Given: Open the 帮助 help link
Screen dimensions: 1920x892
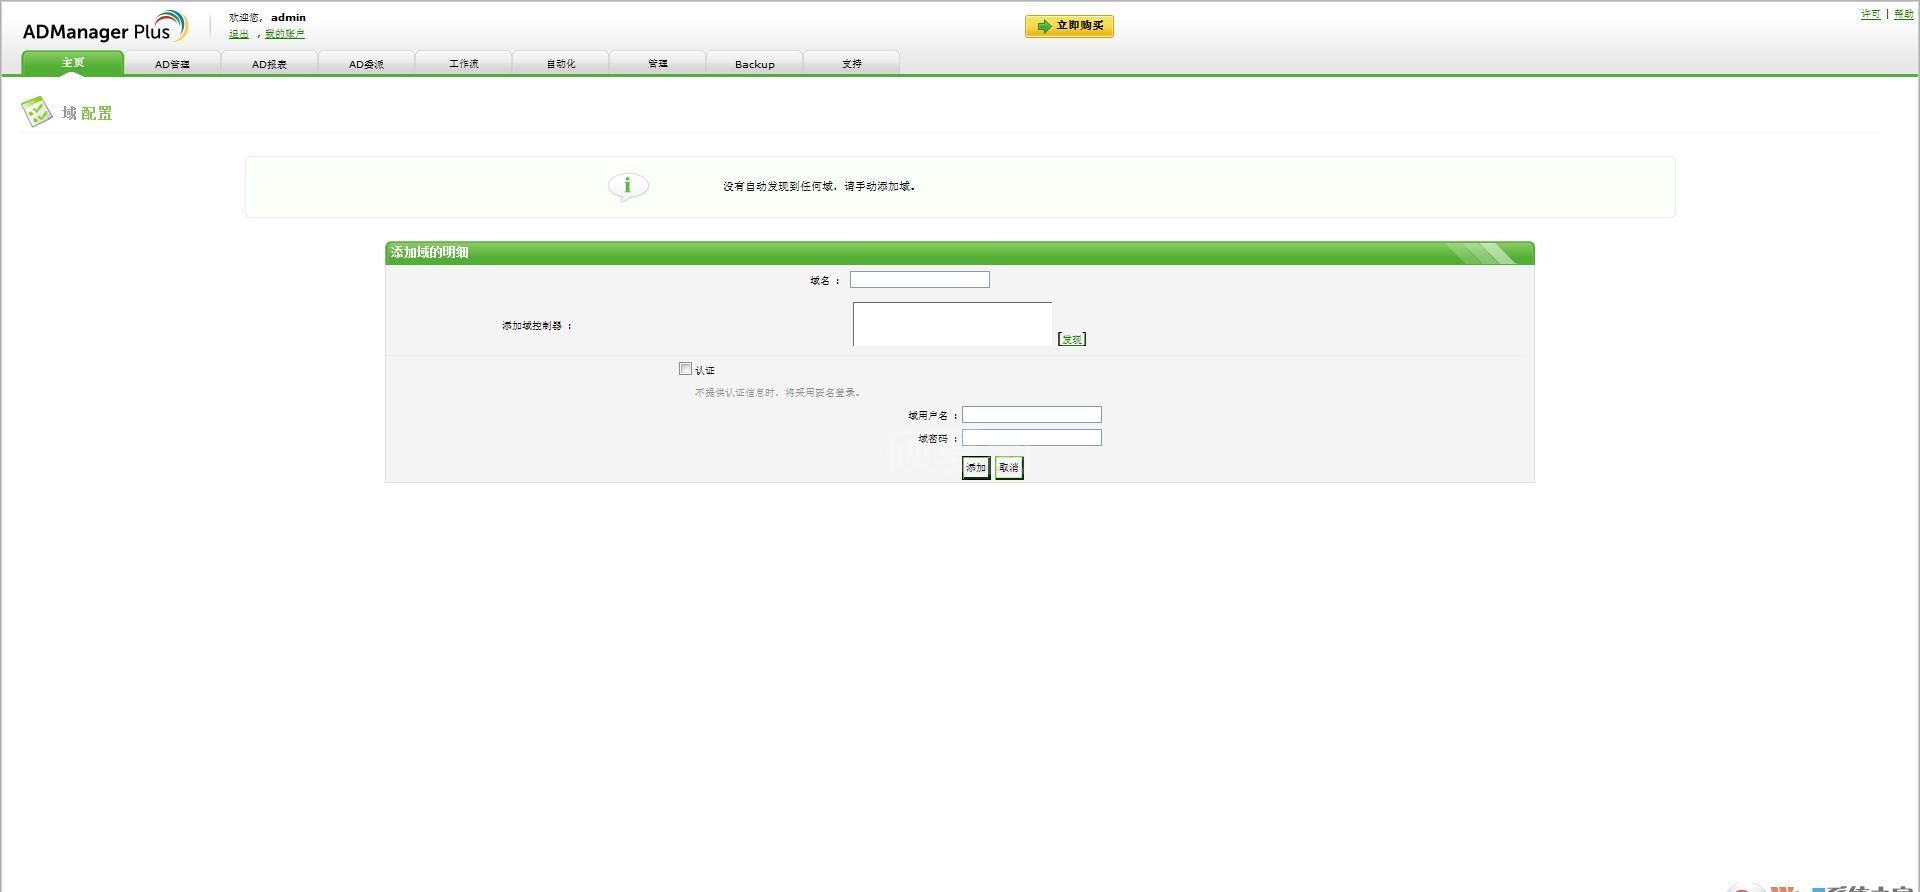Looking at the screenshot, I should click(1904, 14).
